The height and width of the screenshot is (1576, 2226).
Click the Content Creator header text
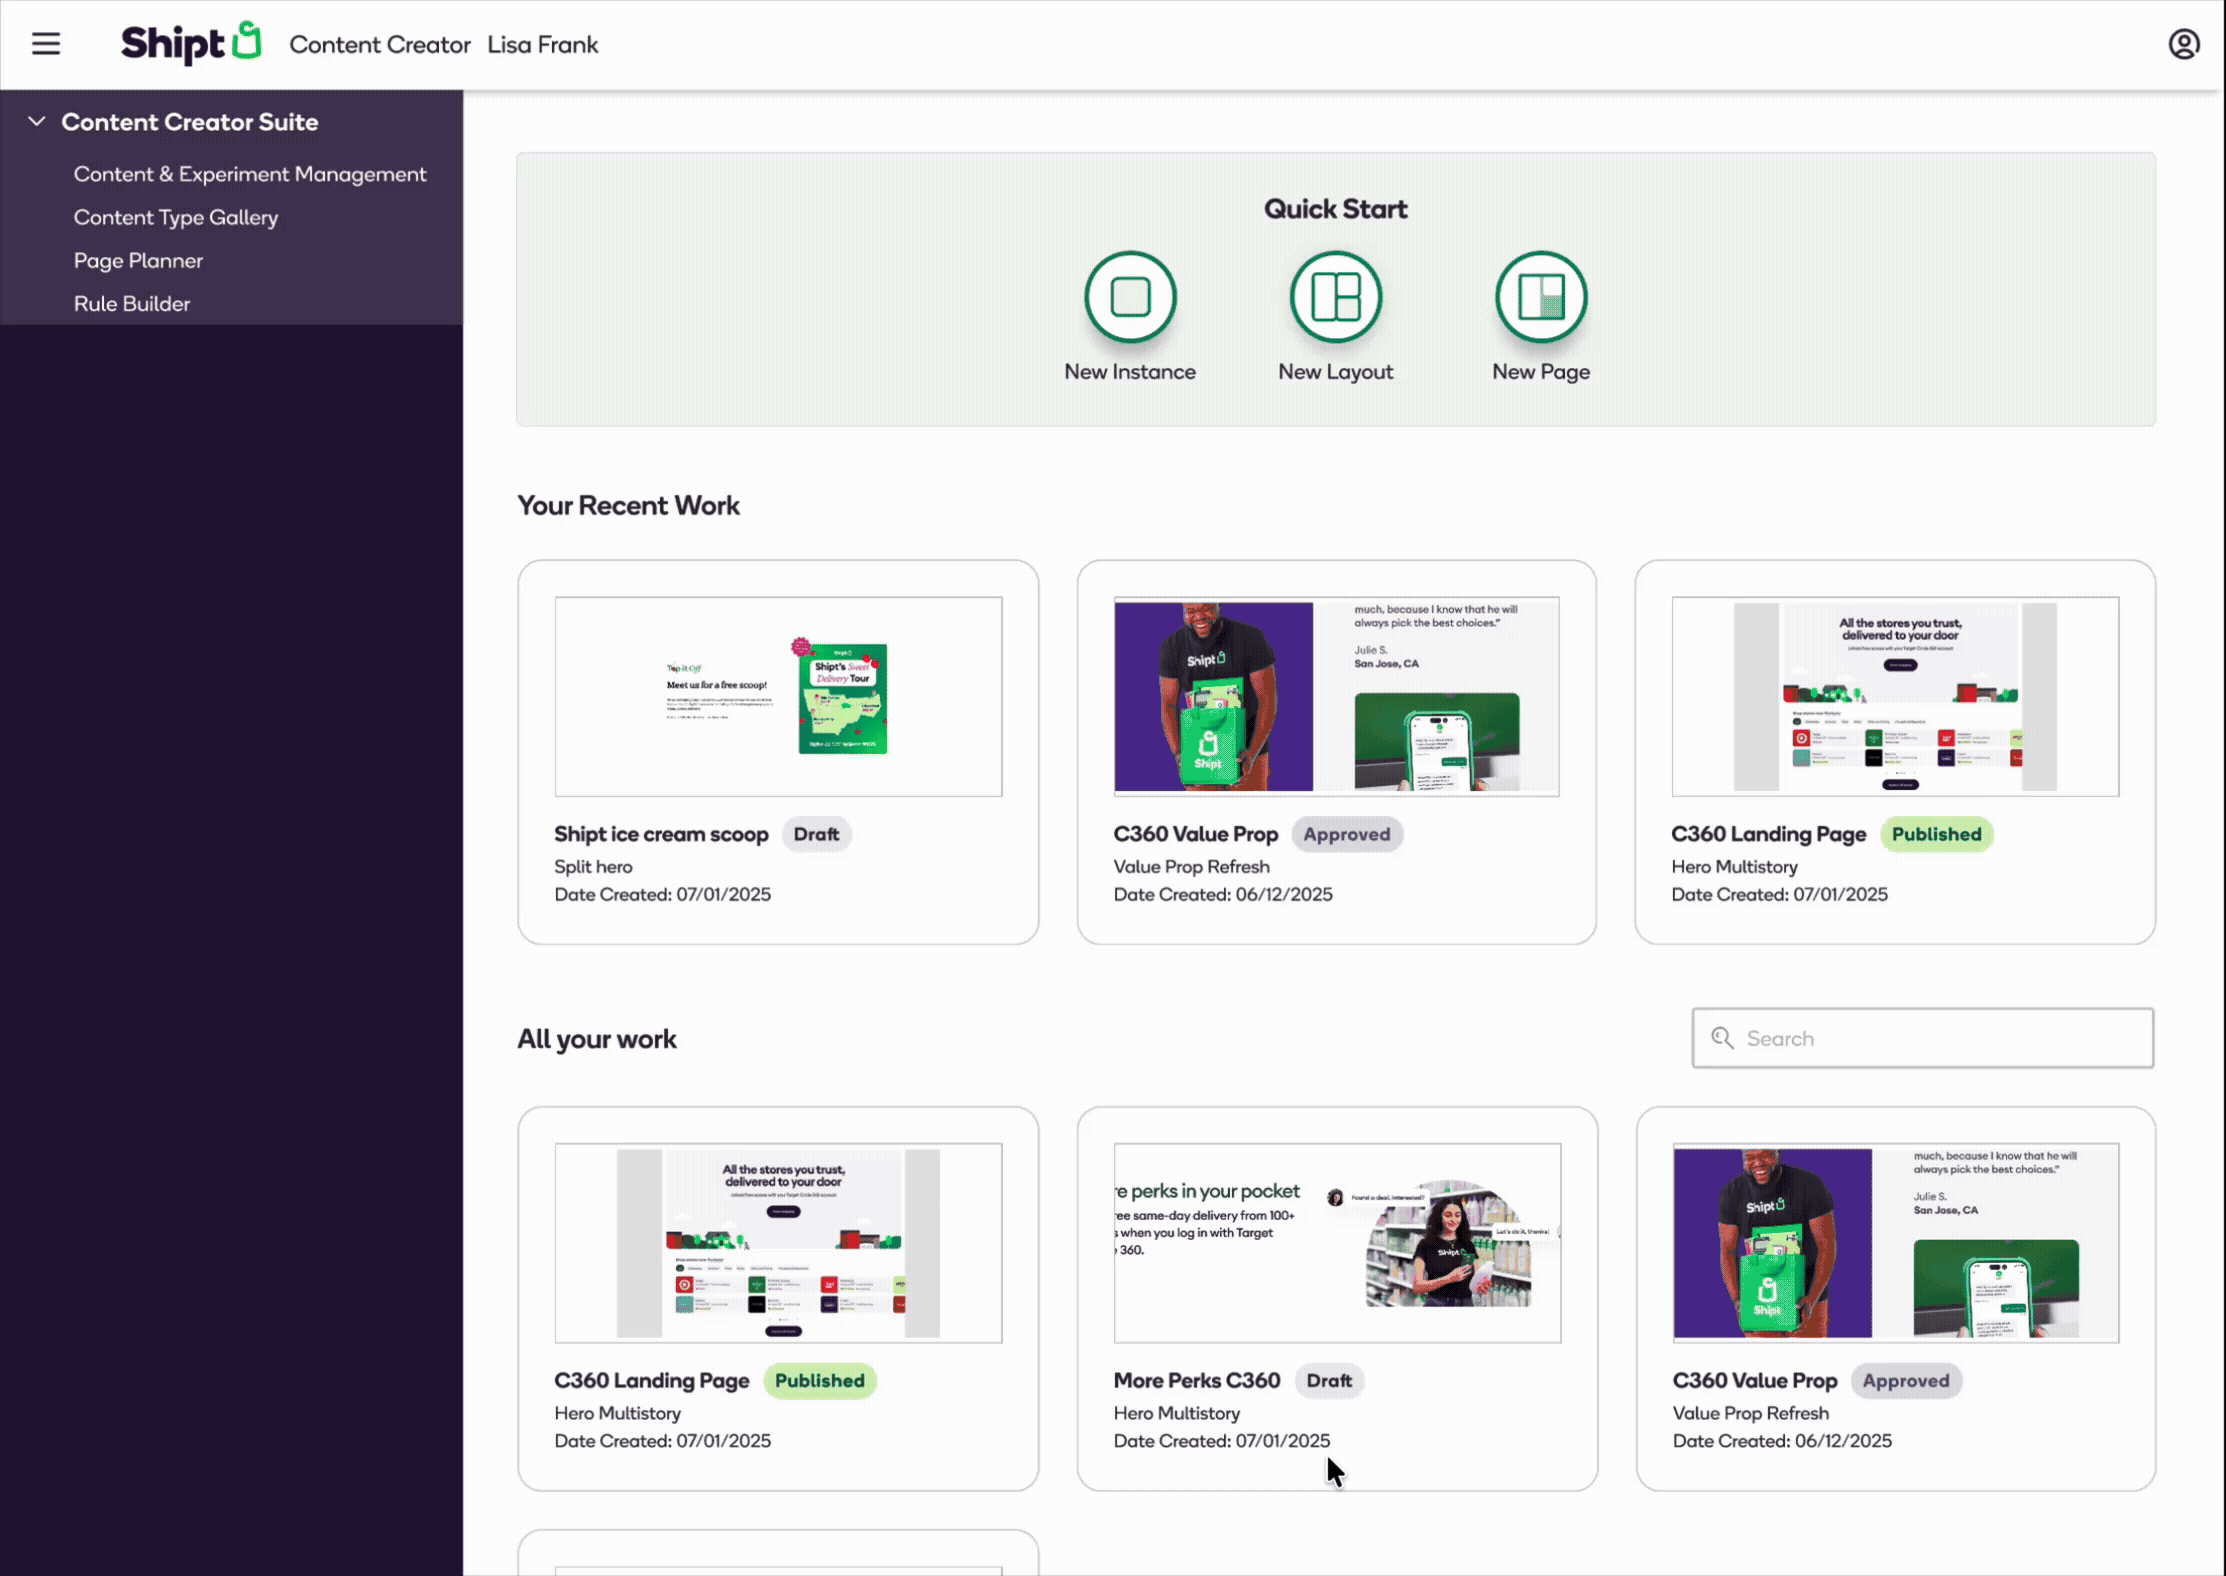pyautogui.click(x=380, y=44)
